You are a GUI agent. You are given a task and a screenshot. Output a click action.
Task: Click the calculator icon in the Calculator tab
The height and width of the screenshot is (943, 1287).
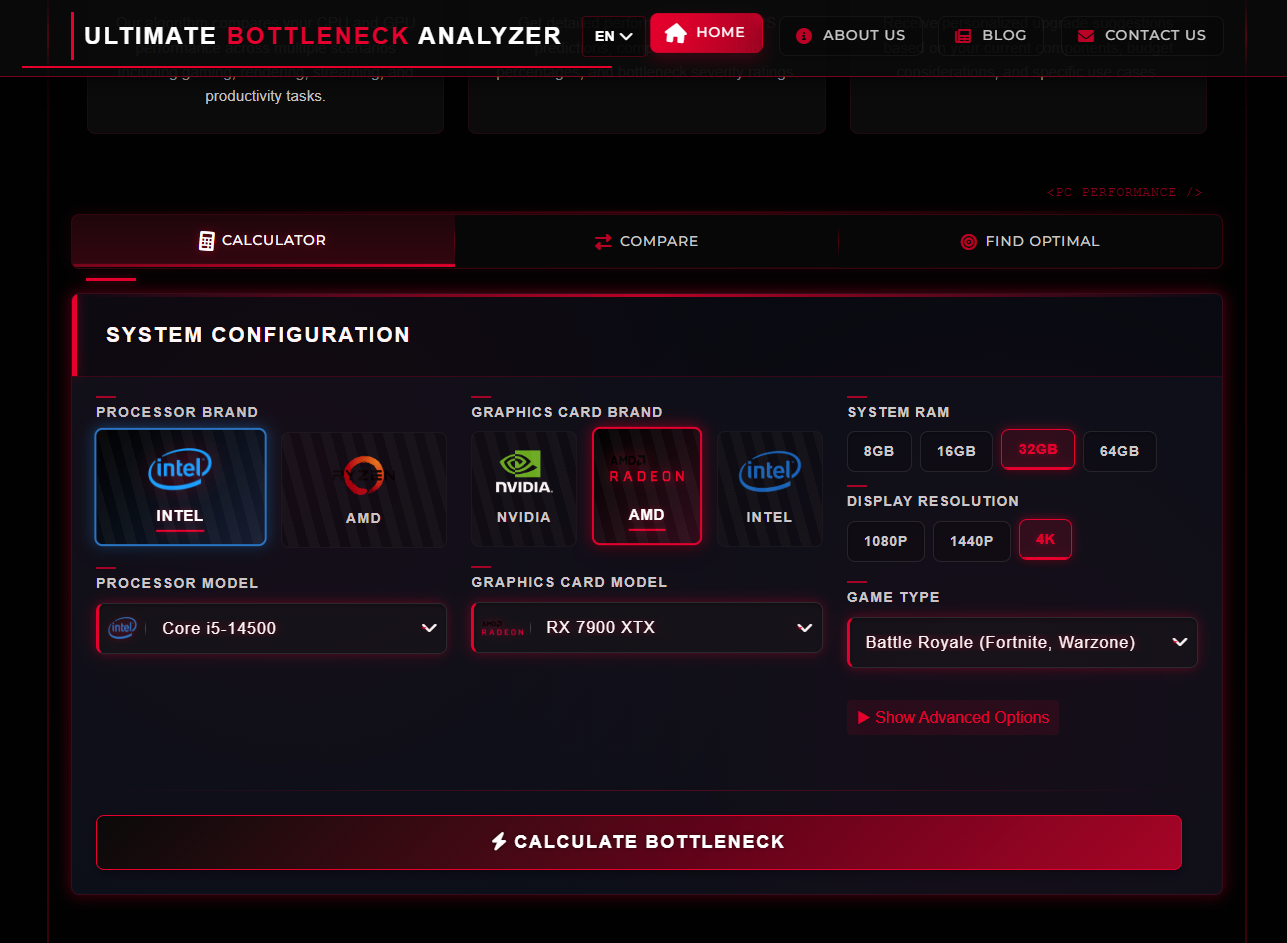[207, 241]
